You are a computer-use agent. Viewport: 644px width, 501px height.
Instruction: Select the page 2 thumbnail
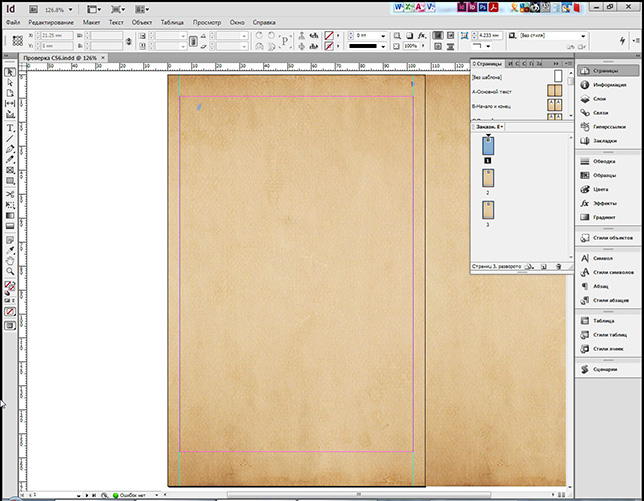[x=489, y=178]
